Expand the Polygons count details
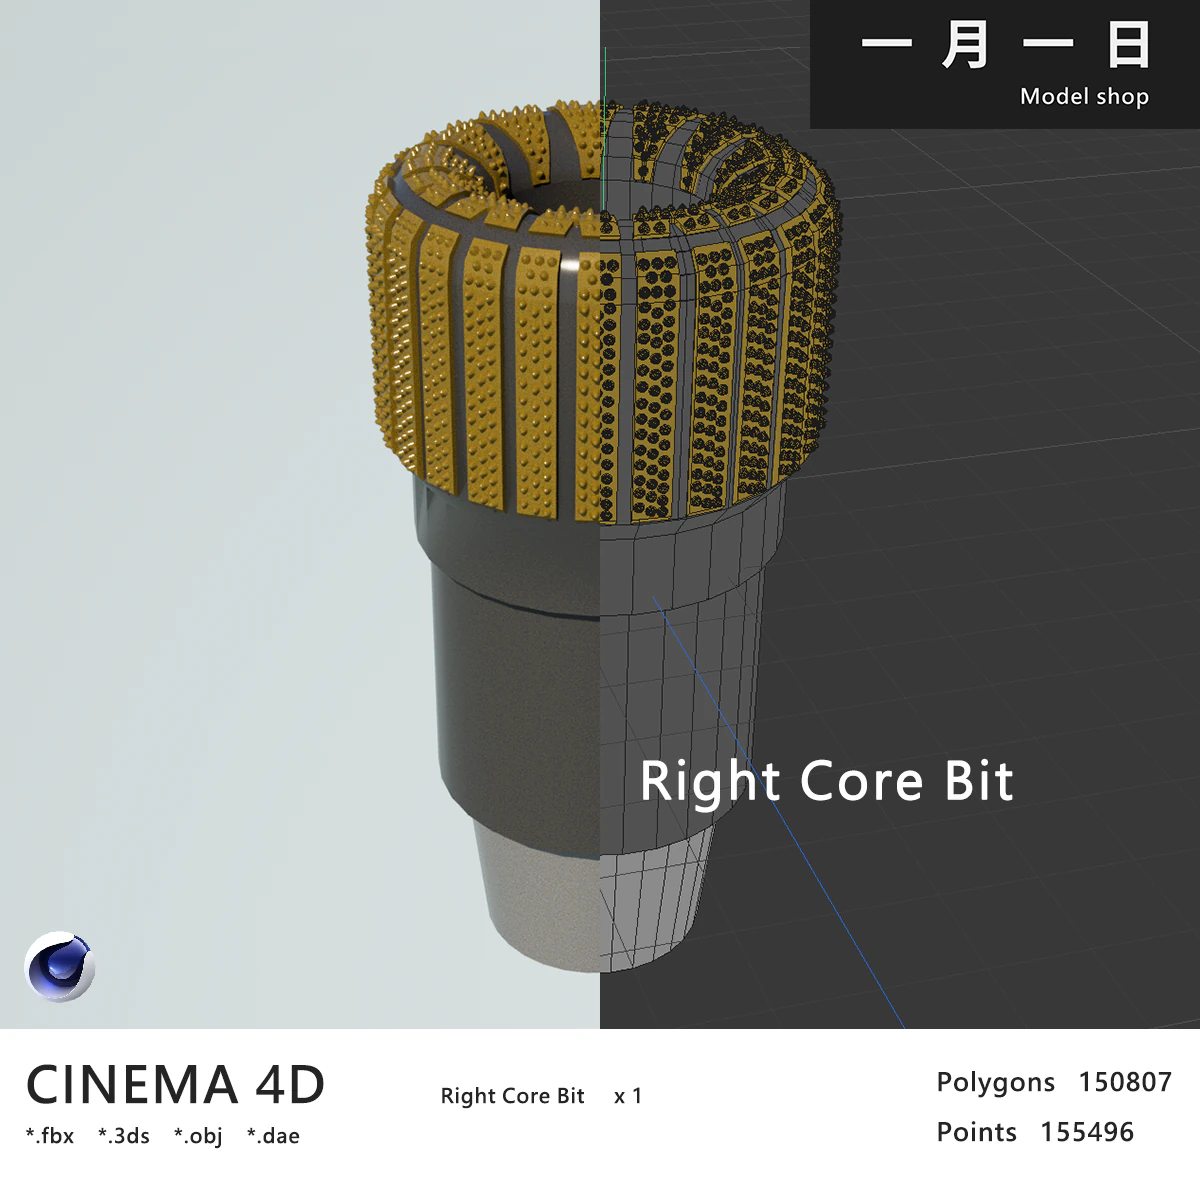 pyautogui.click(x=1054, y=1082)
